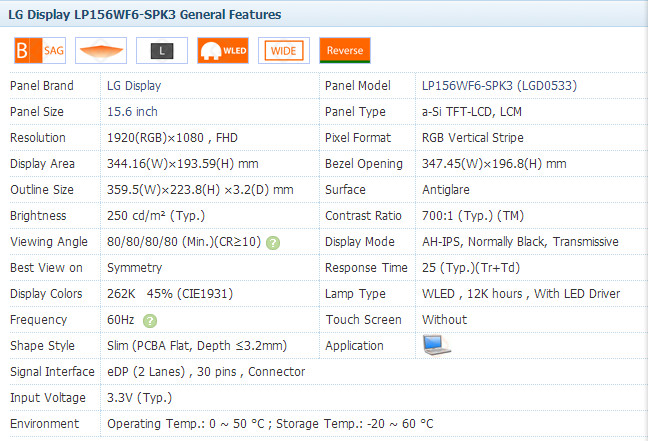The width and height of the screenshot is (648, 441).
Task: Select the 347.45(W)×196.8(H) mm bezel value
Action: click(494, 164)
